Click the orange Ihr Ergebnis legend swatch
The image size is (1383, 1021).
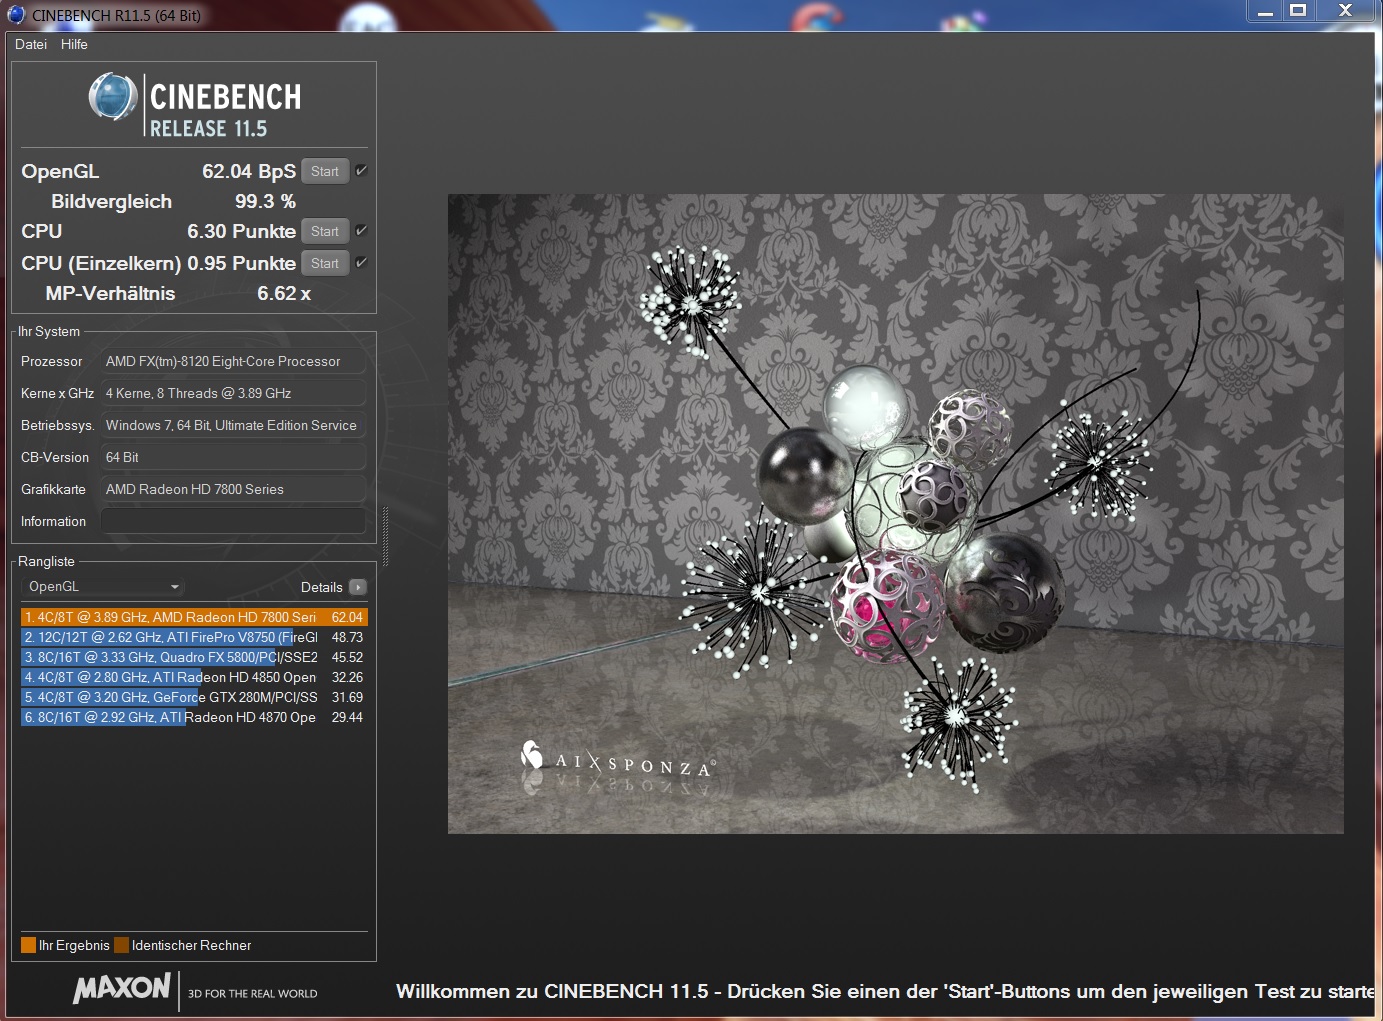(28, 945)
